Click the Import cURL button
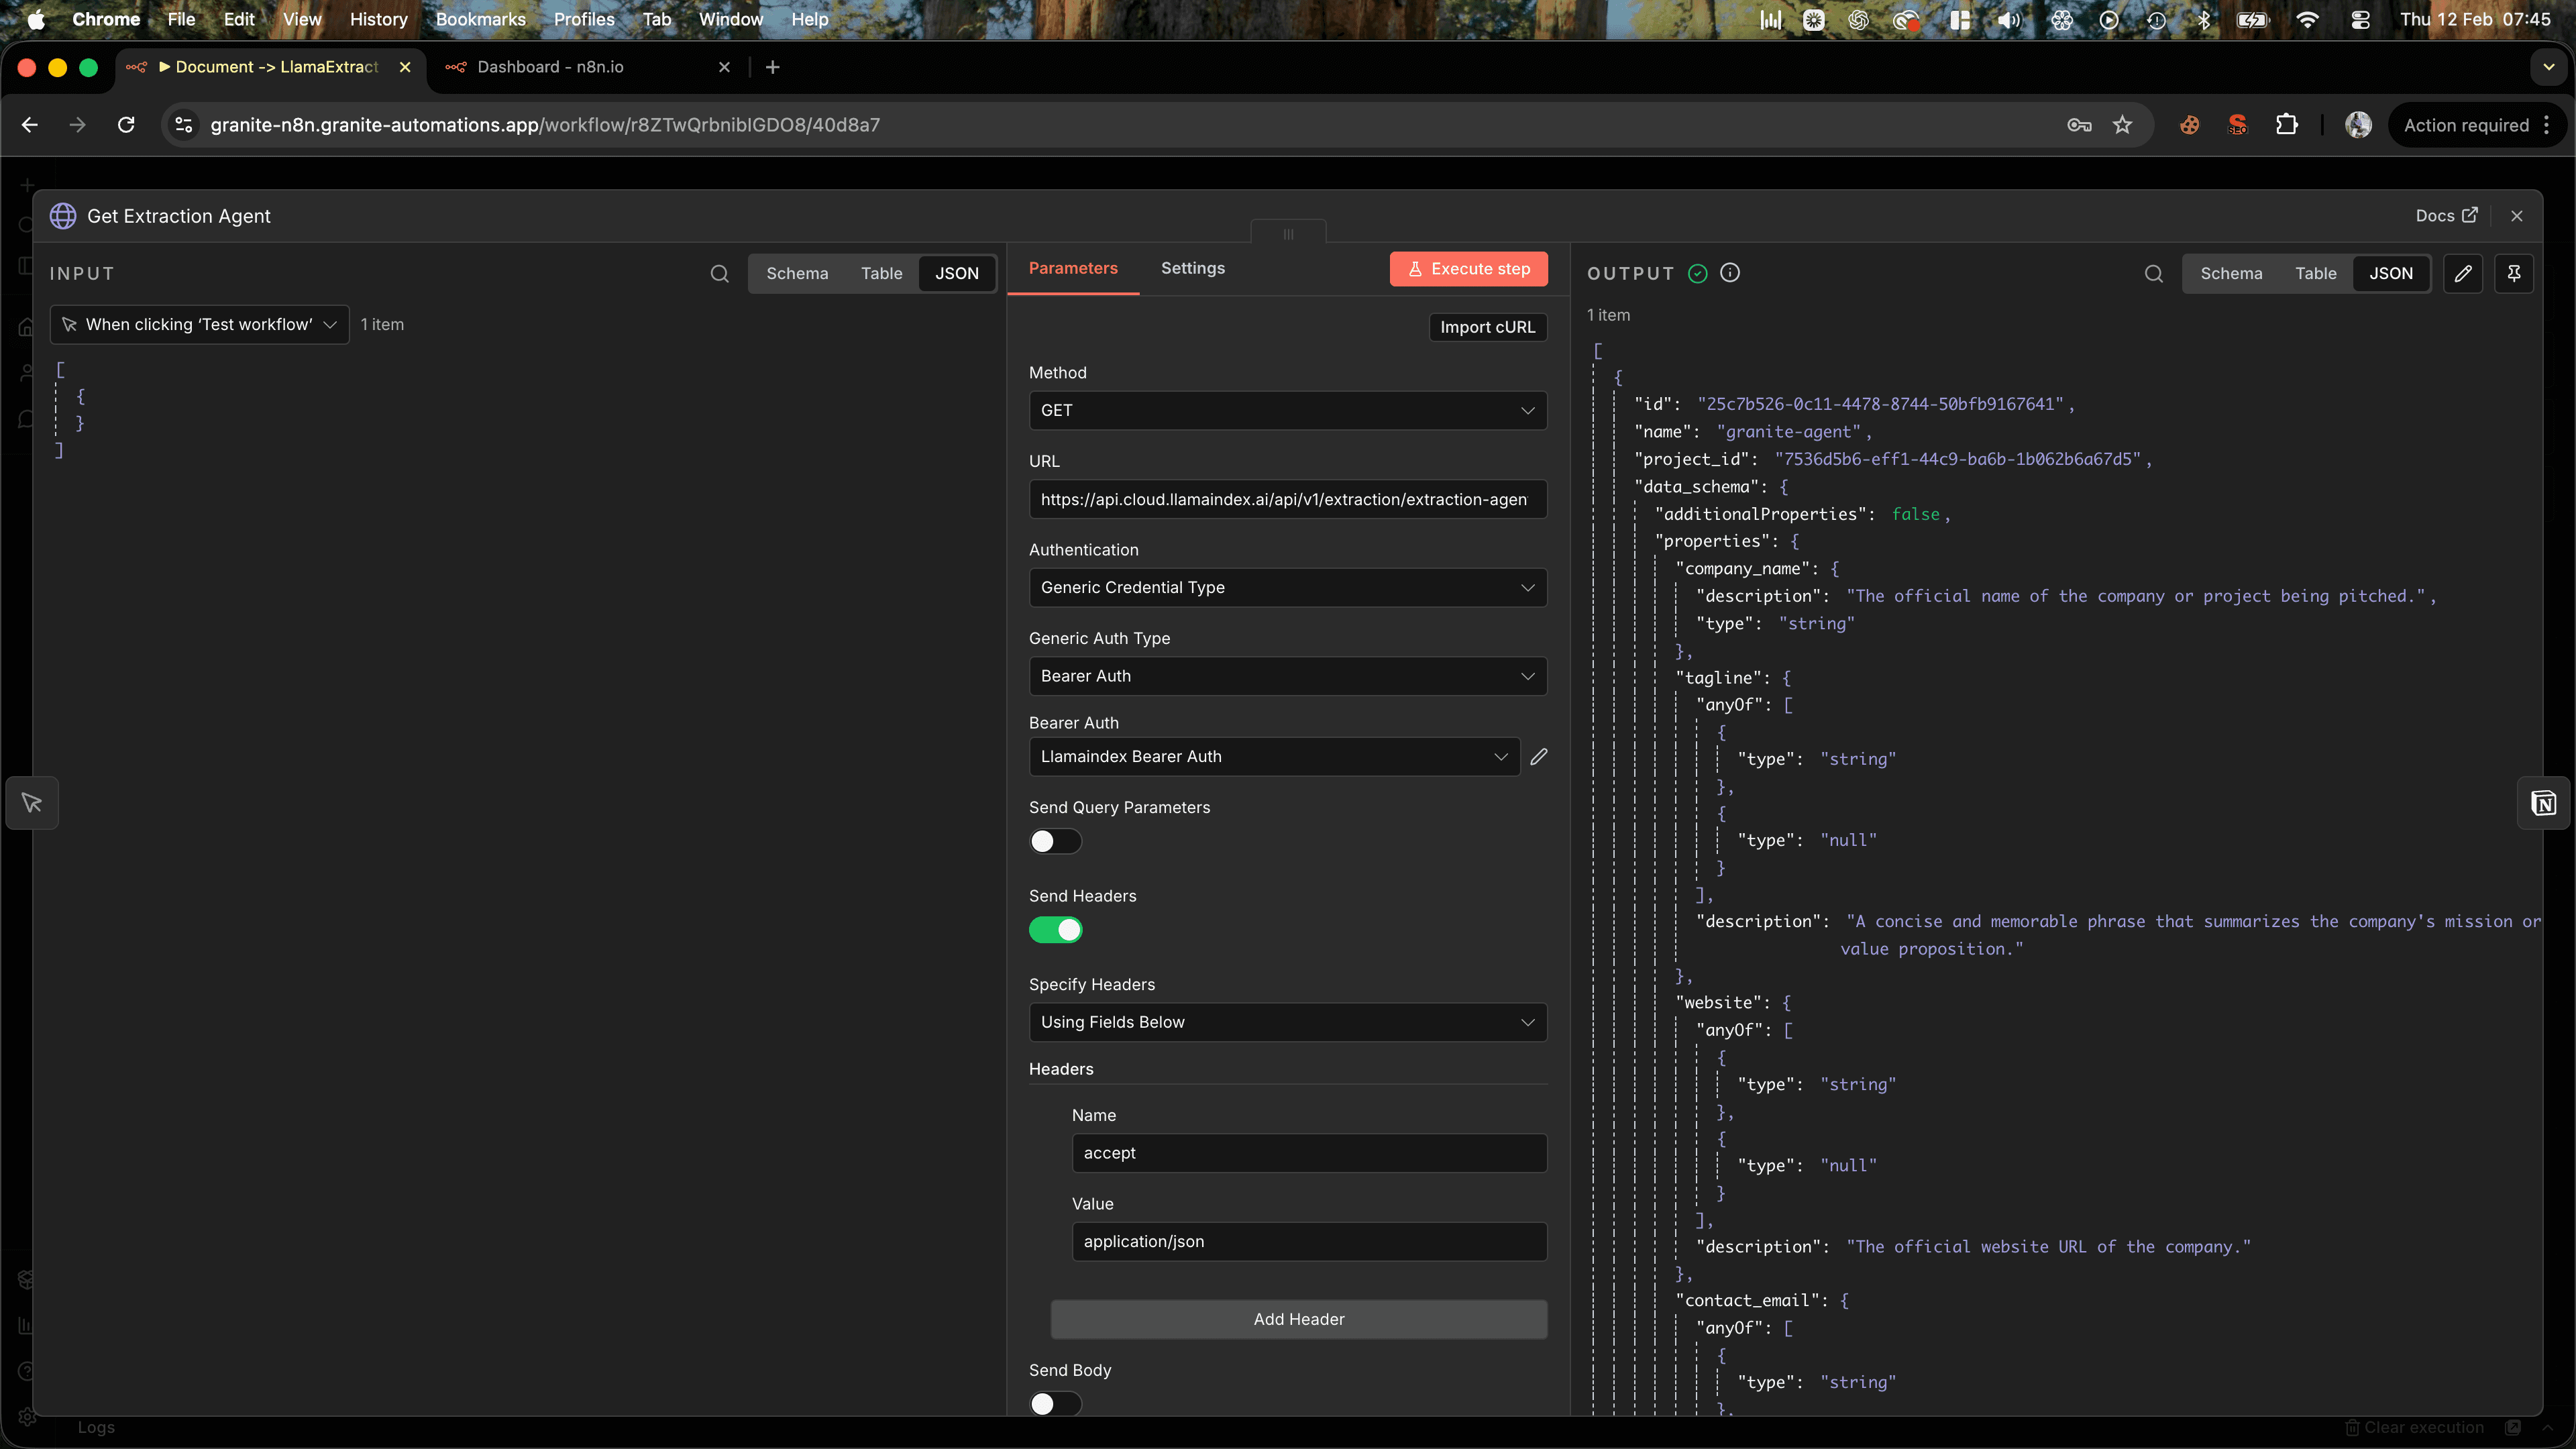This screenshot has height=1449, width=2576. point(1487,327)
